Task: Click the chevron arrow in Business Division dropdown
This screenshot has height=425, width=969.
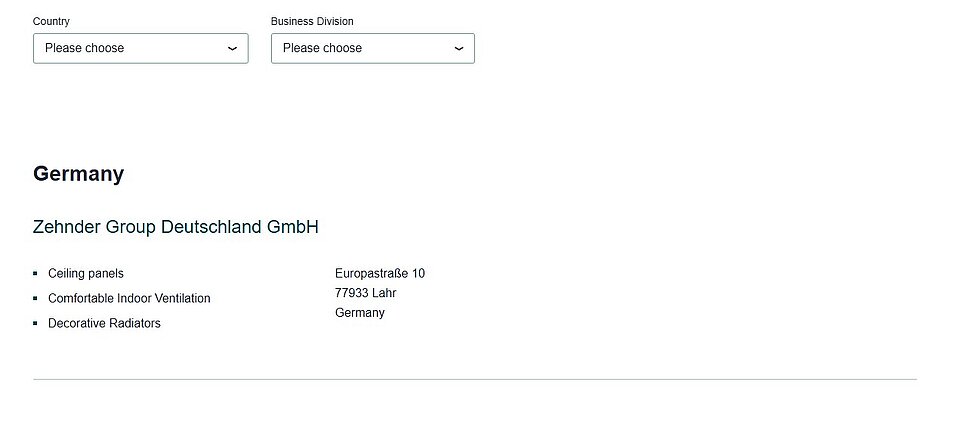Action: (x=459, y=48)
